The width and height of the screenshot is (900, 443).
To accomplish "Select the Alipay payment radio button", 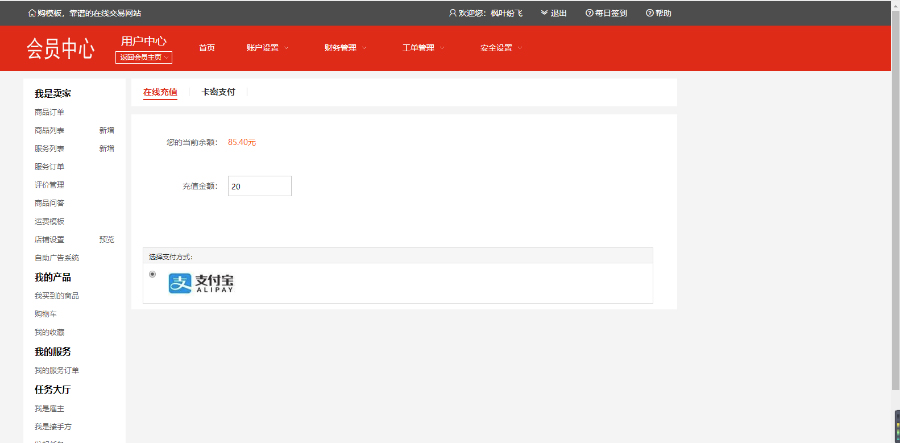I will [x=152, y=274].
